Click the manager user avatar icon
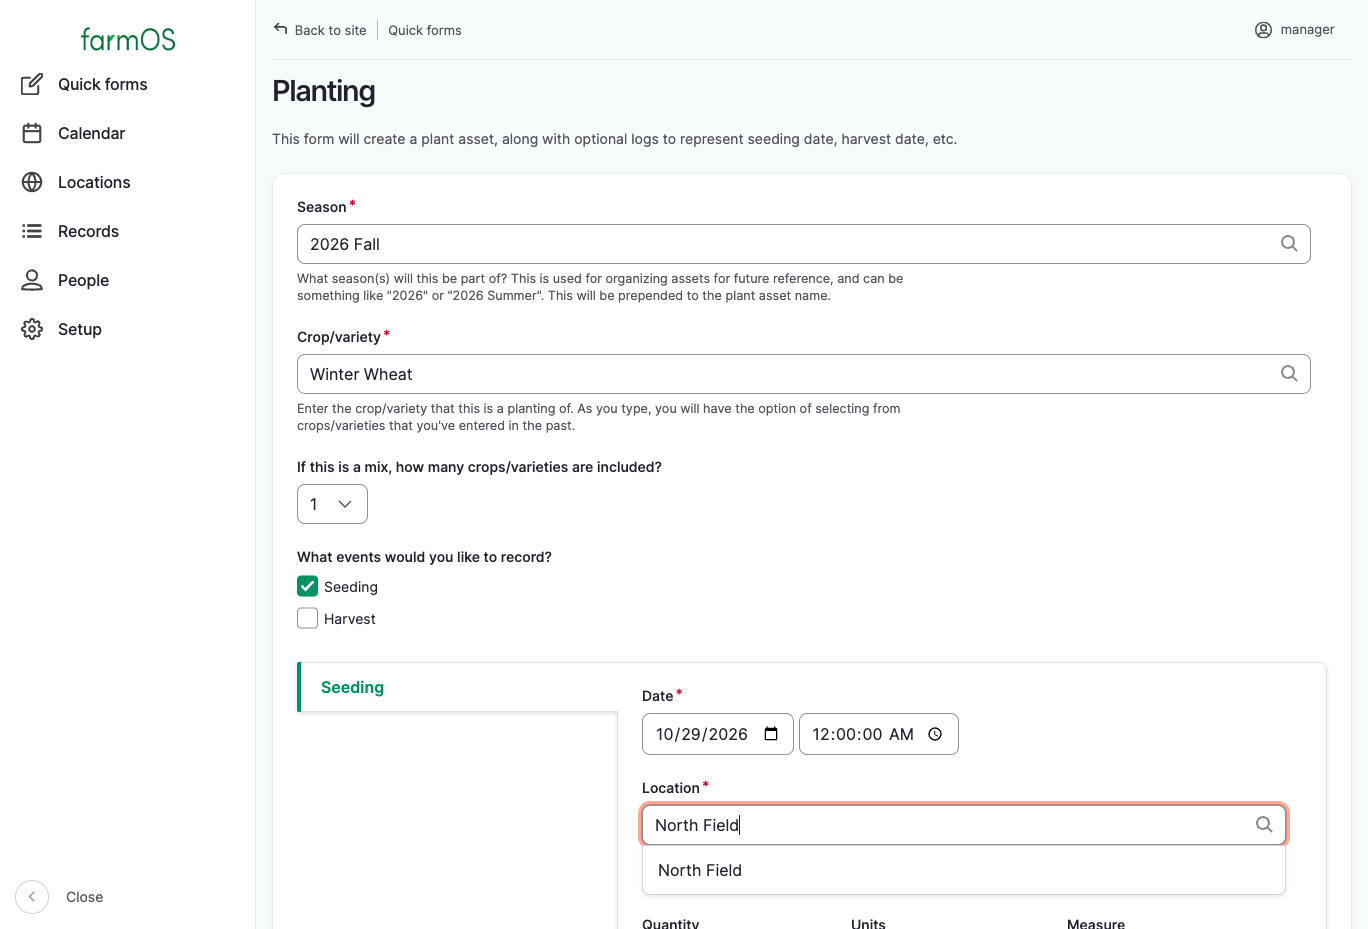This screenshot has height=929, width=1368. point(1263,30)
